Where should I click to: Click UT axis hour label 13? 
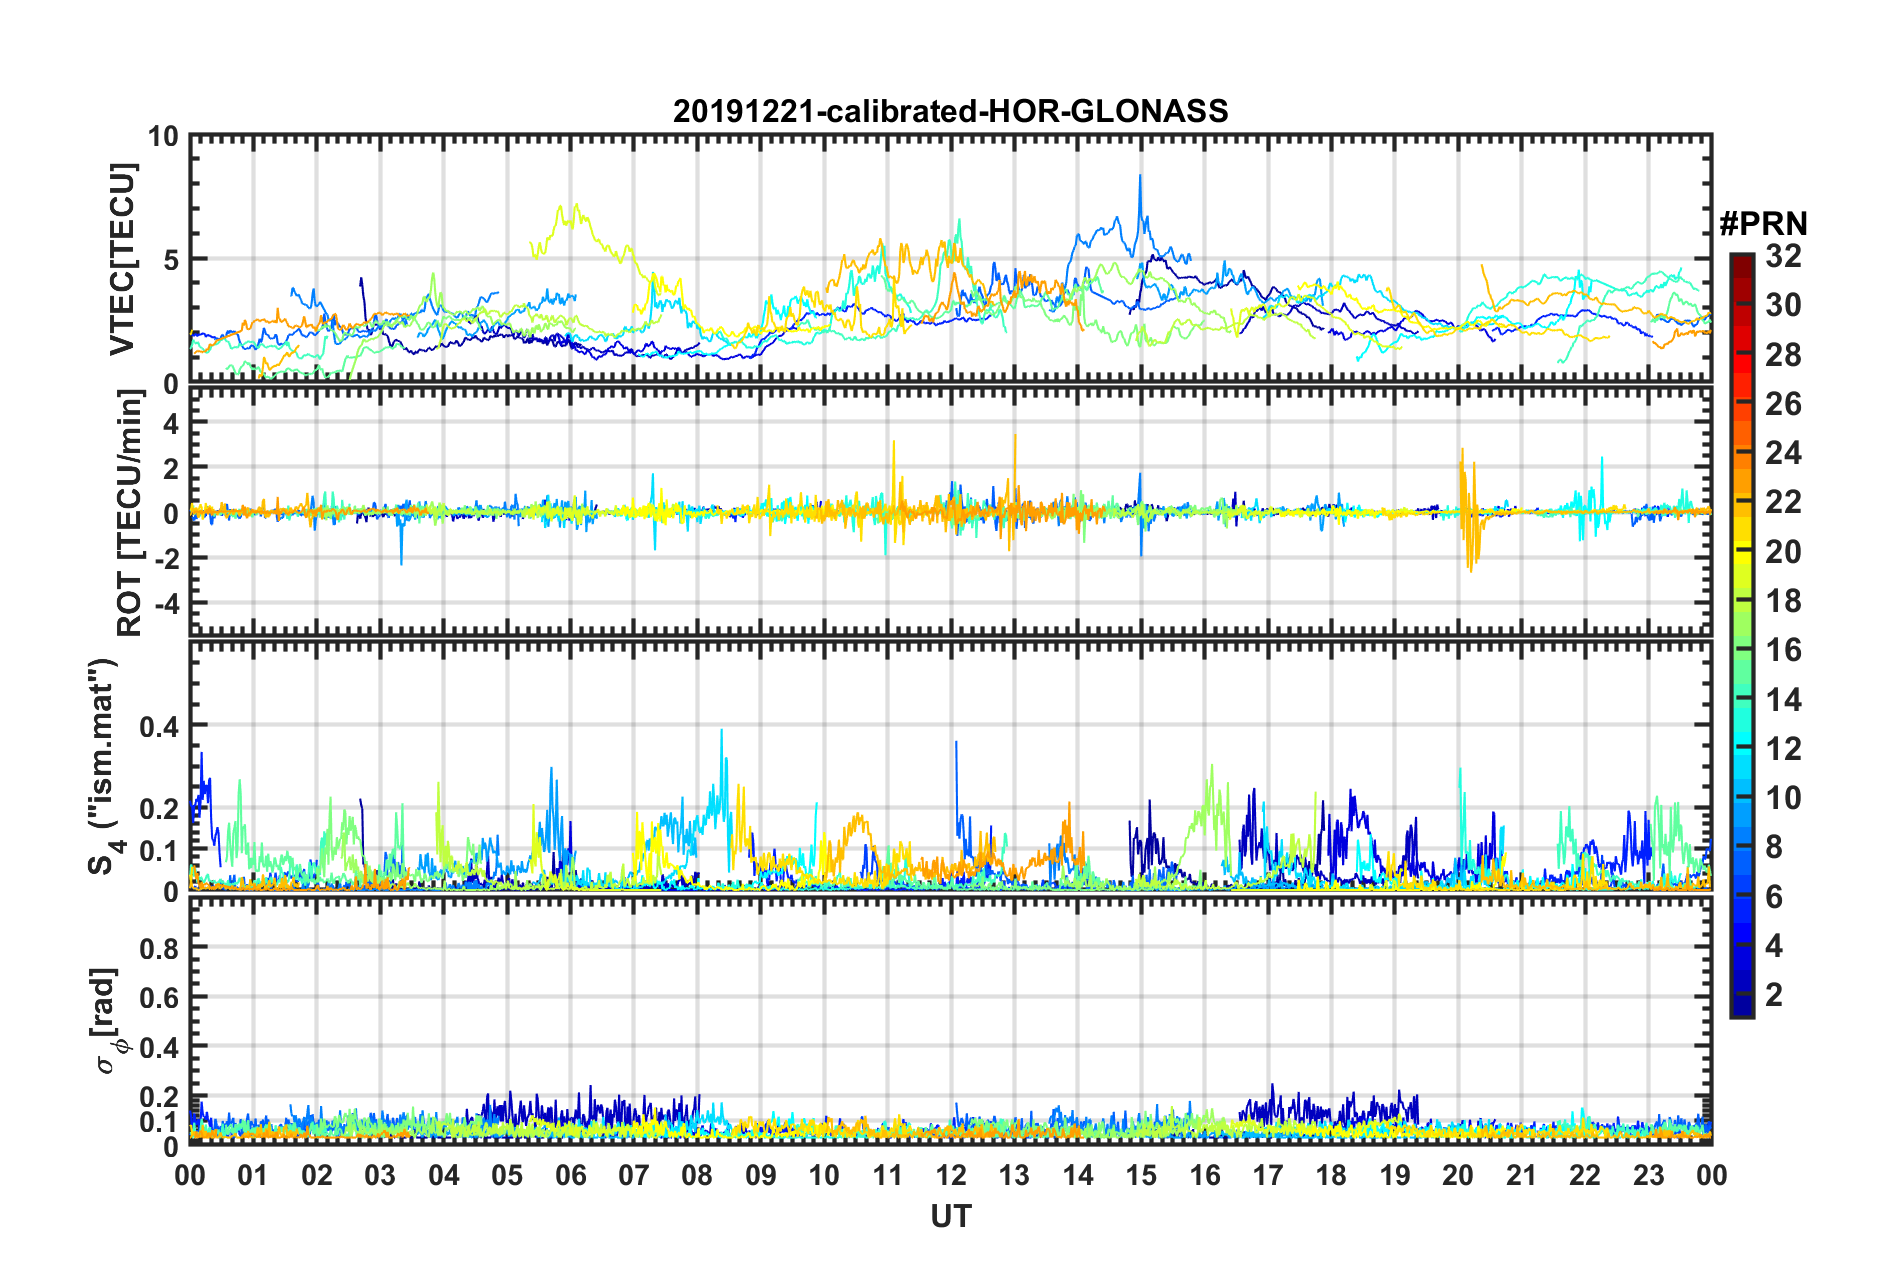tap(1014, 1175)
